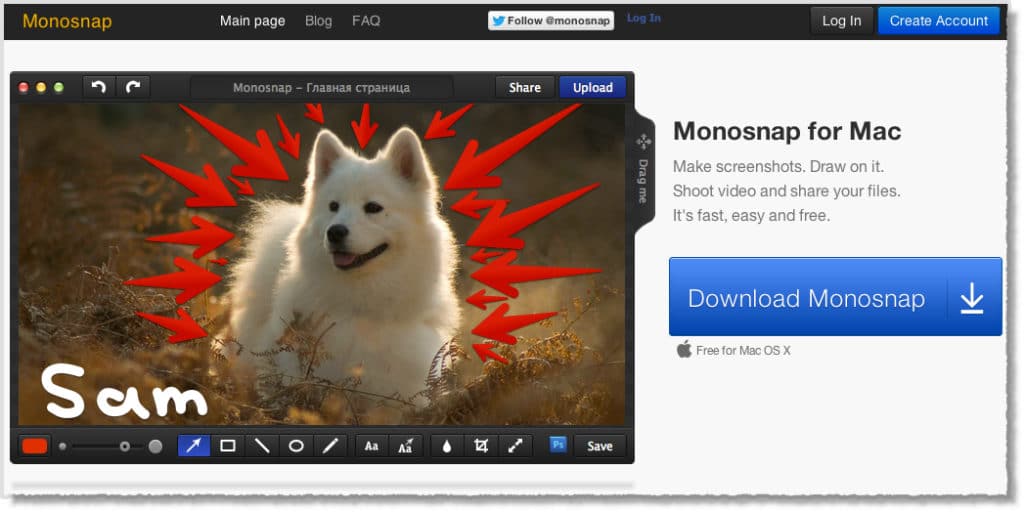The width and height of the screenshot is (1024, 512).
Task: Click the dog photo canvas
Action: click(321, 264)
